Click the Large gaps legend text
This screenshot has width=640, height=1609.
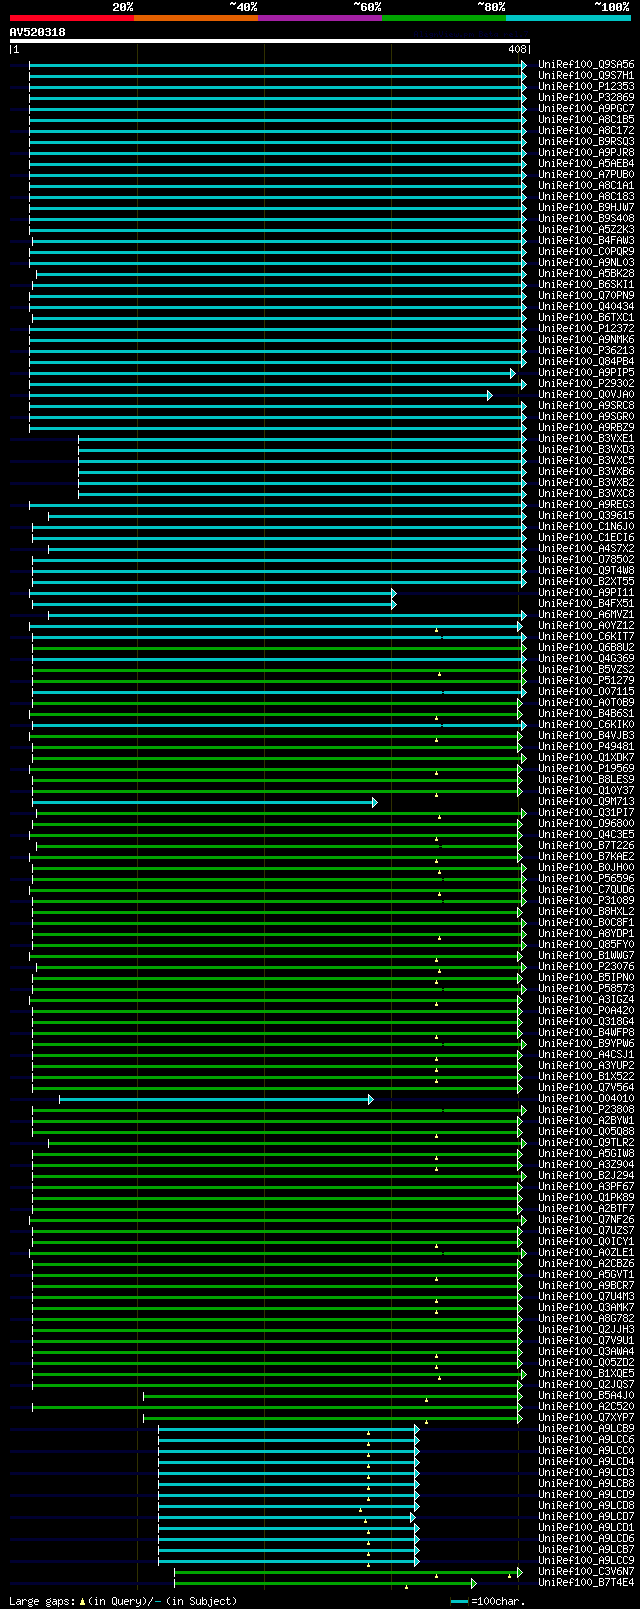tap(122, 1601)
